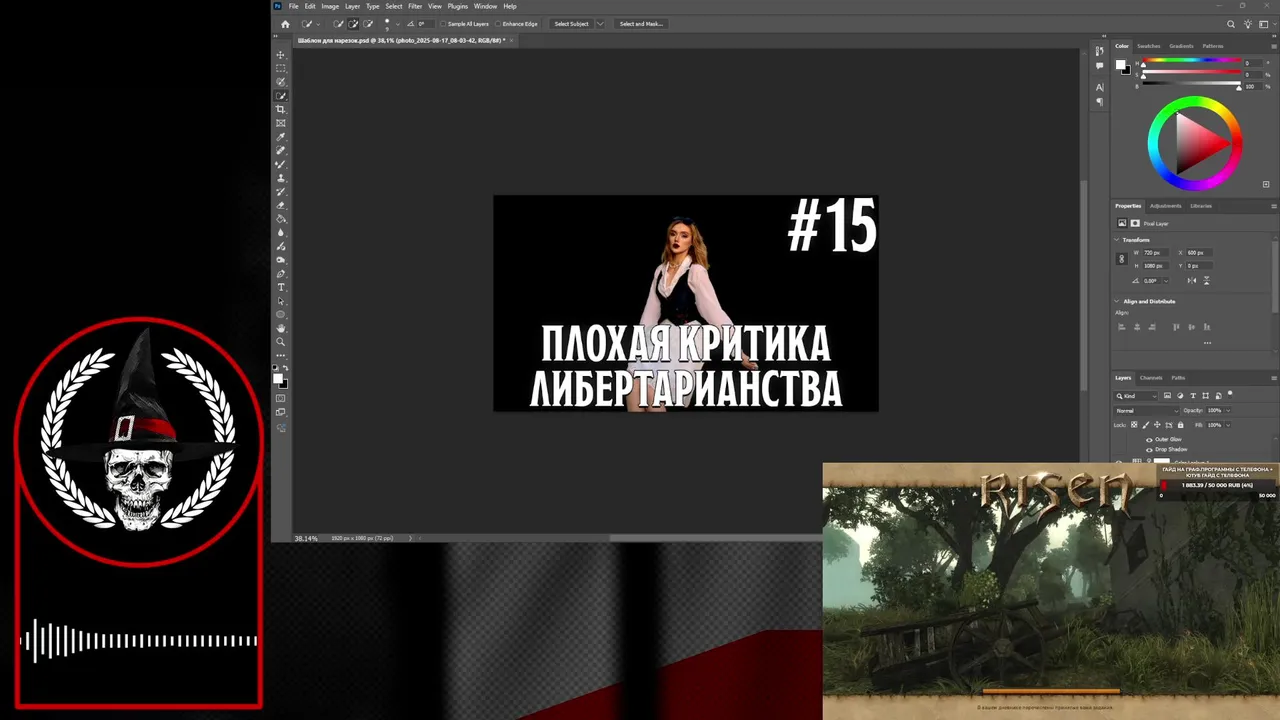Choose Add to selection brush mode
This screenshot has width=1280, height=720.
click(x=353, y=24)
